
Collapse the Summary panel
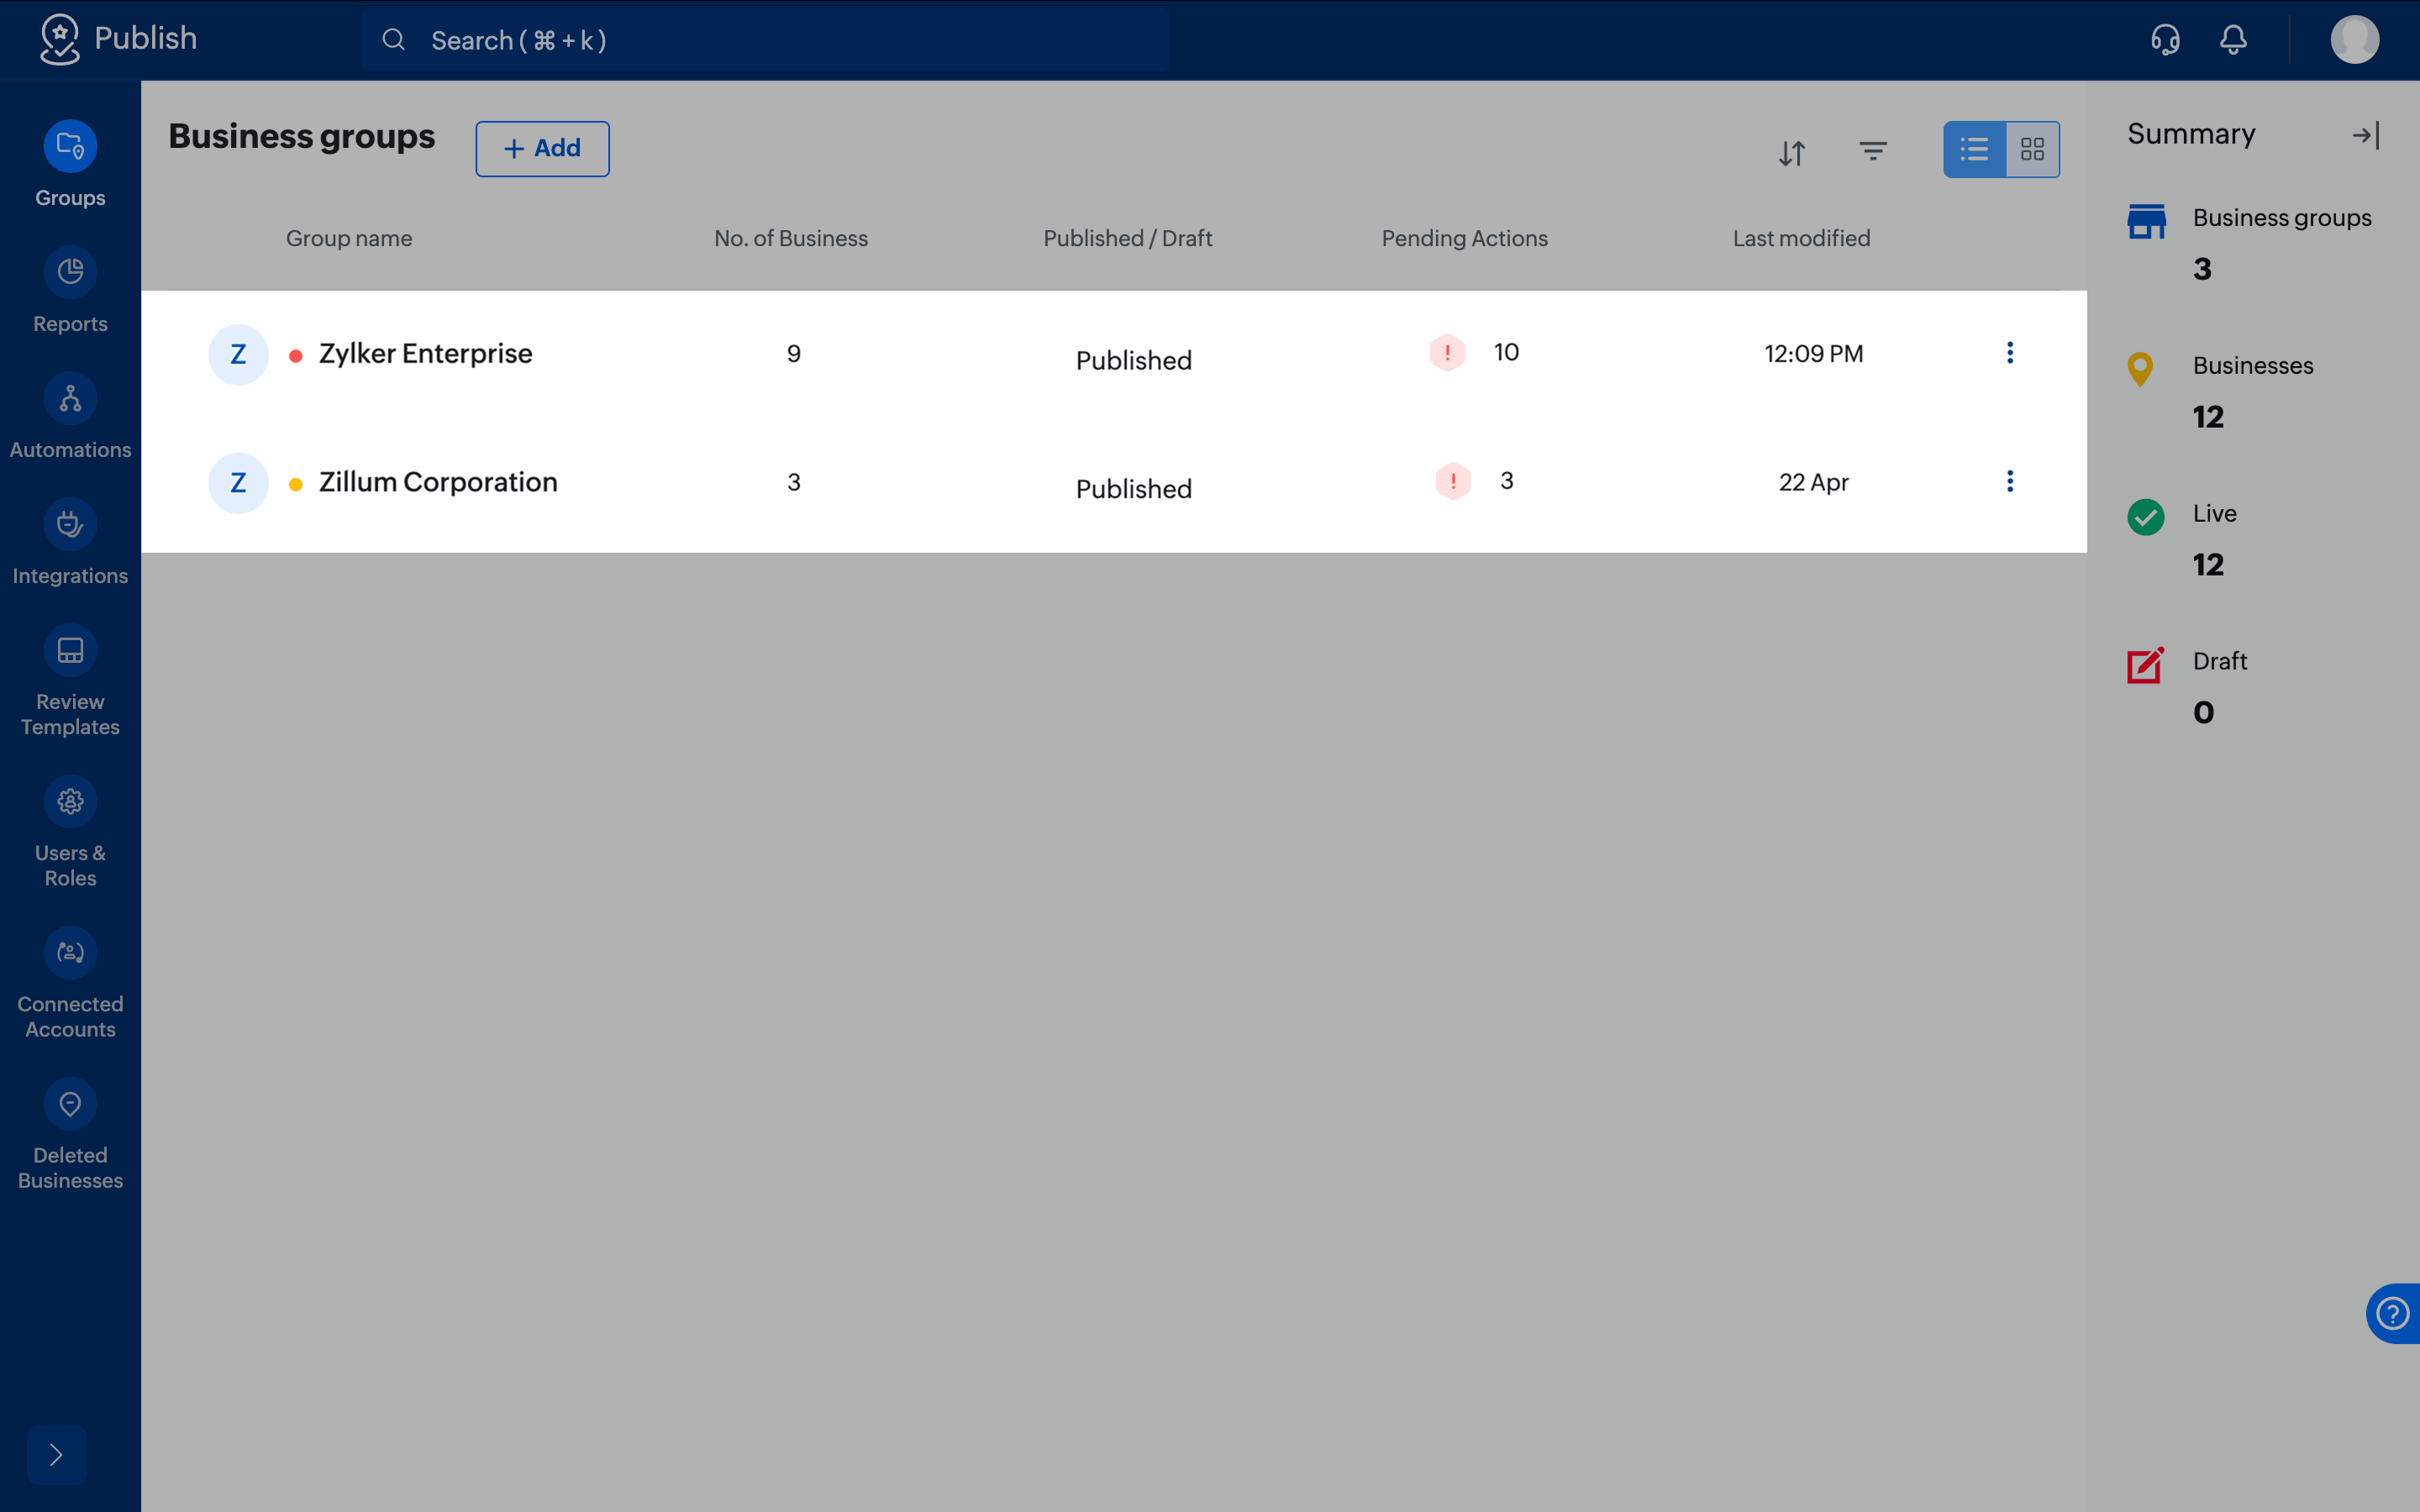point(2366,135)
